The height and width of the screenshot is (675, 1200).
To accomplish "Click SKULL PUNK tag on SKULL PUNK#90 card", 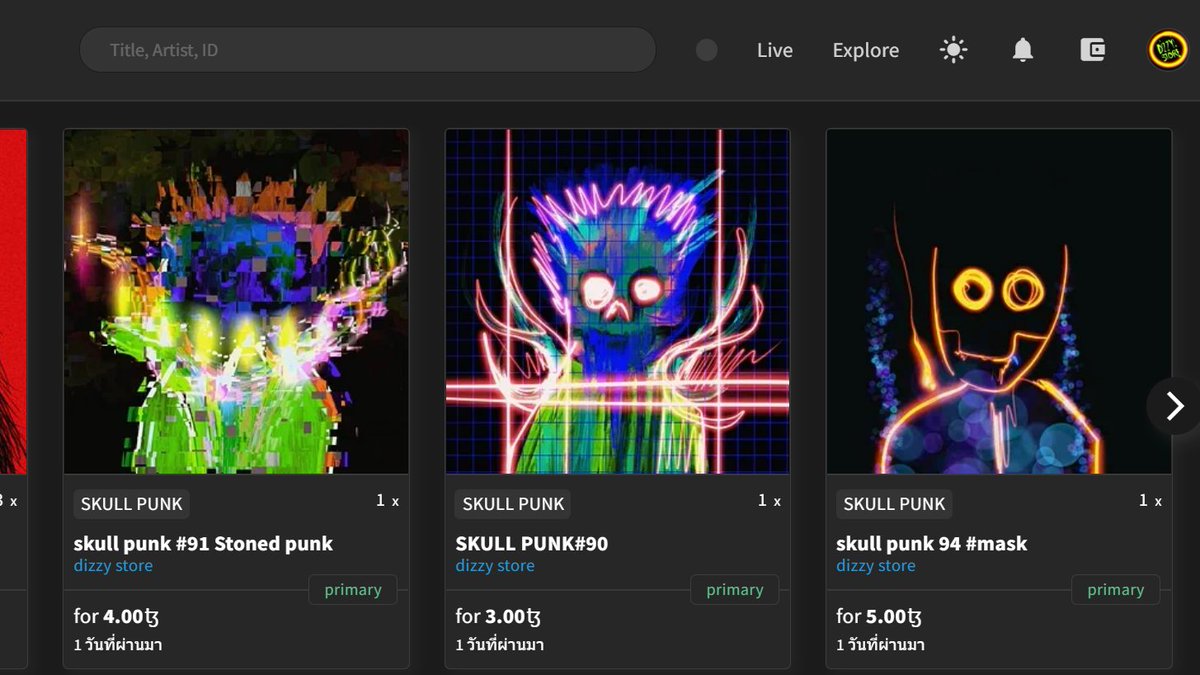I will point(513,504).
